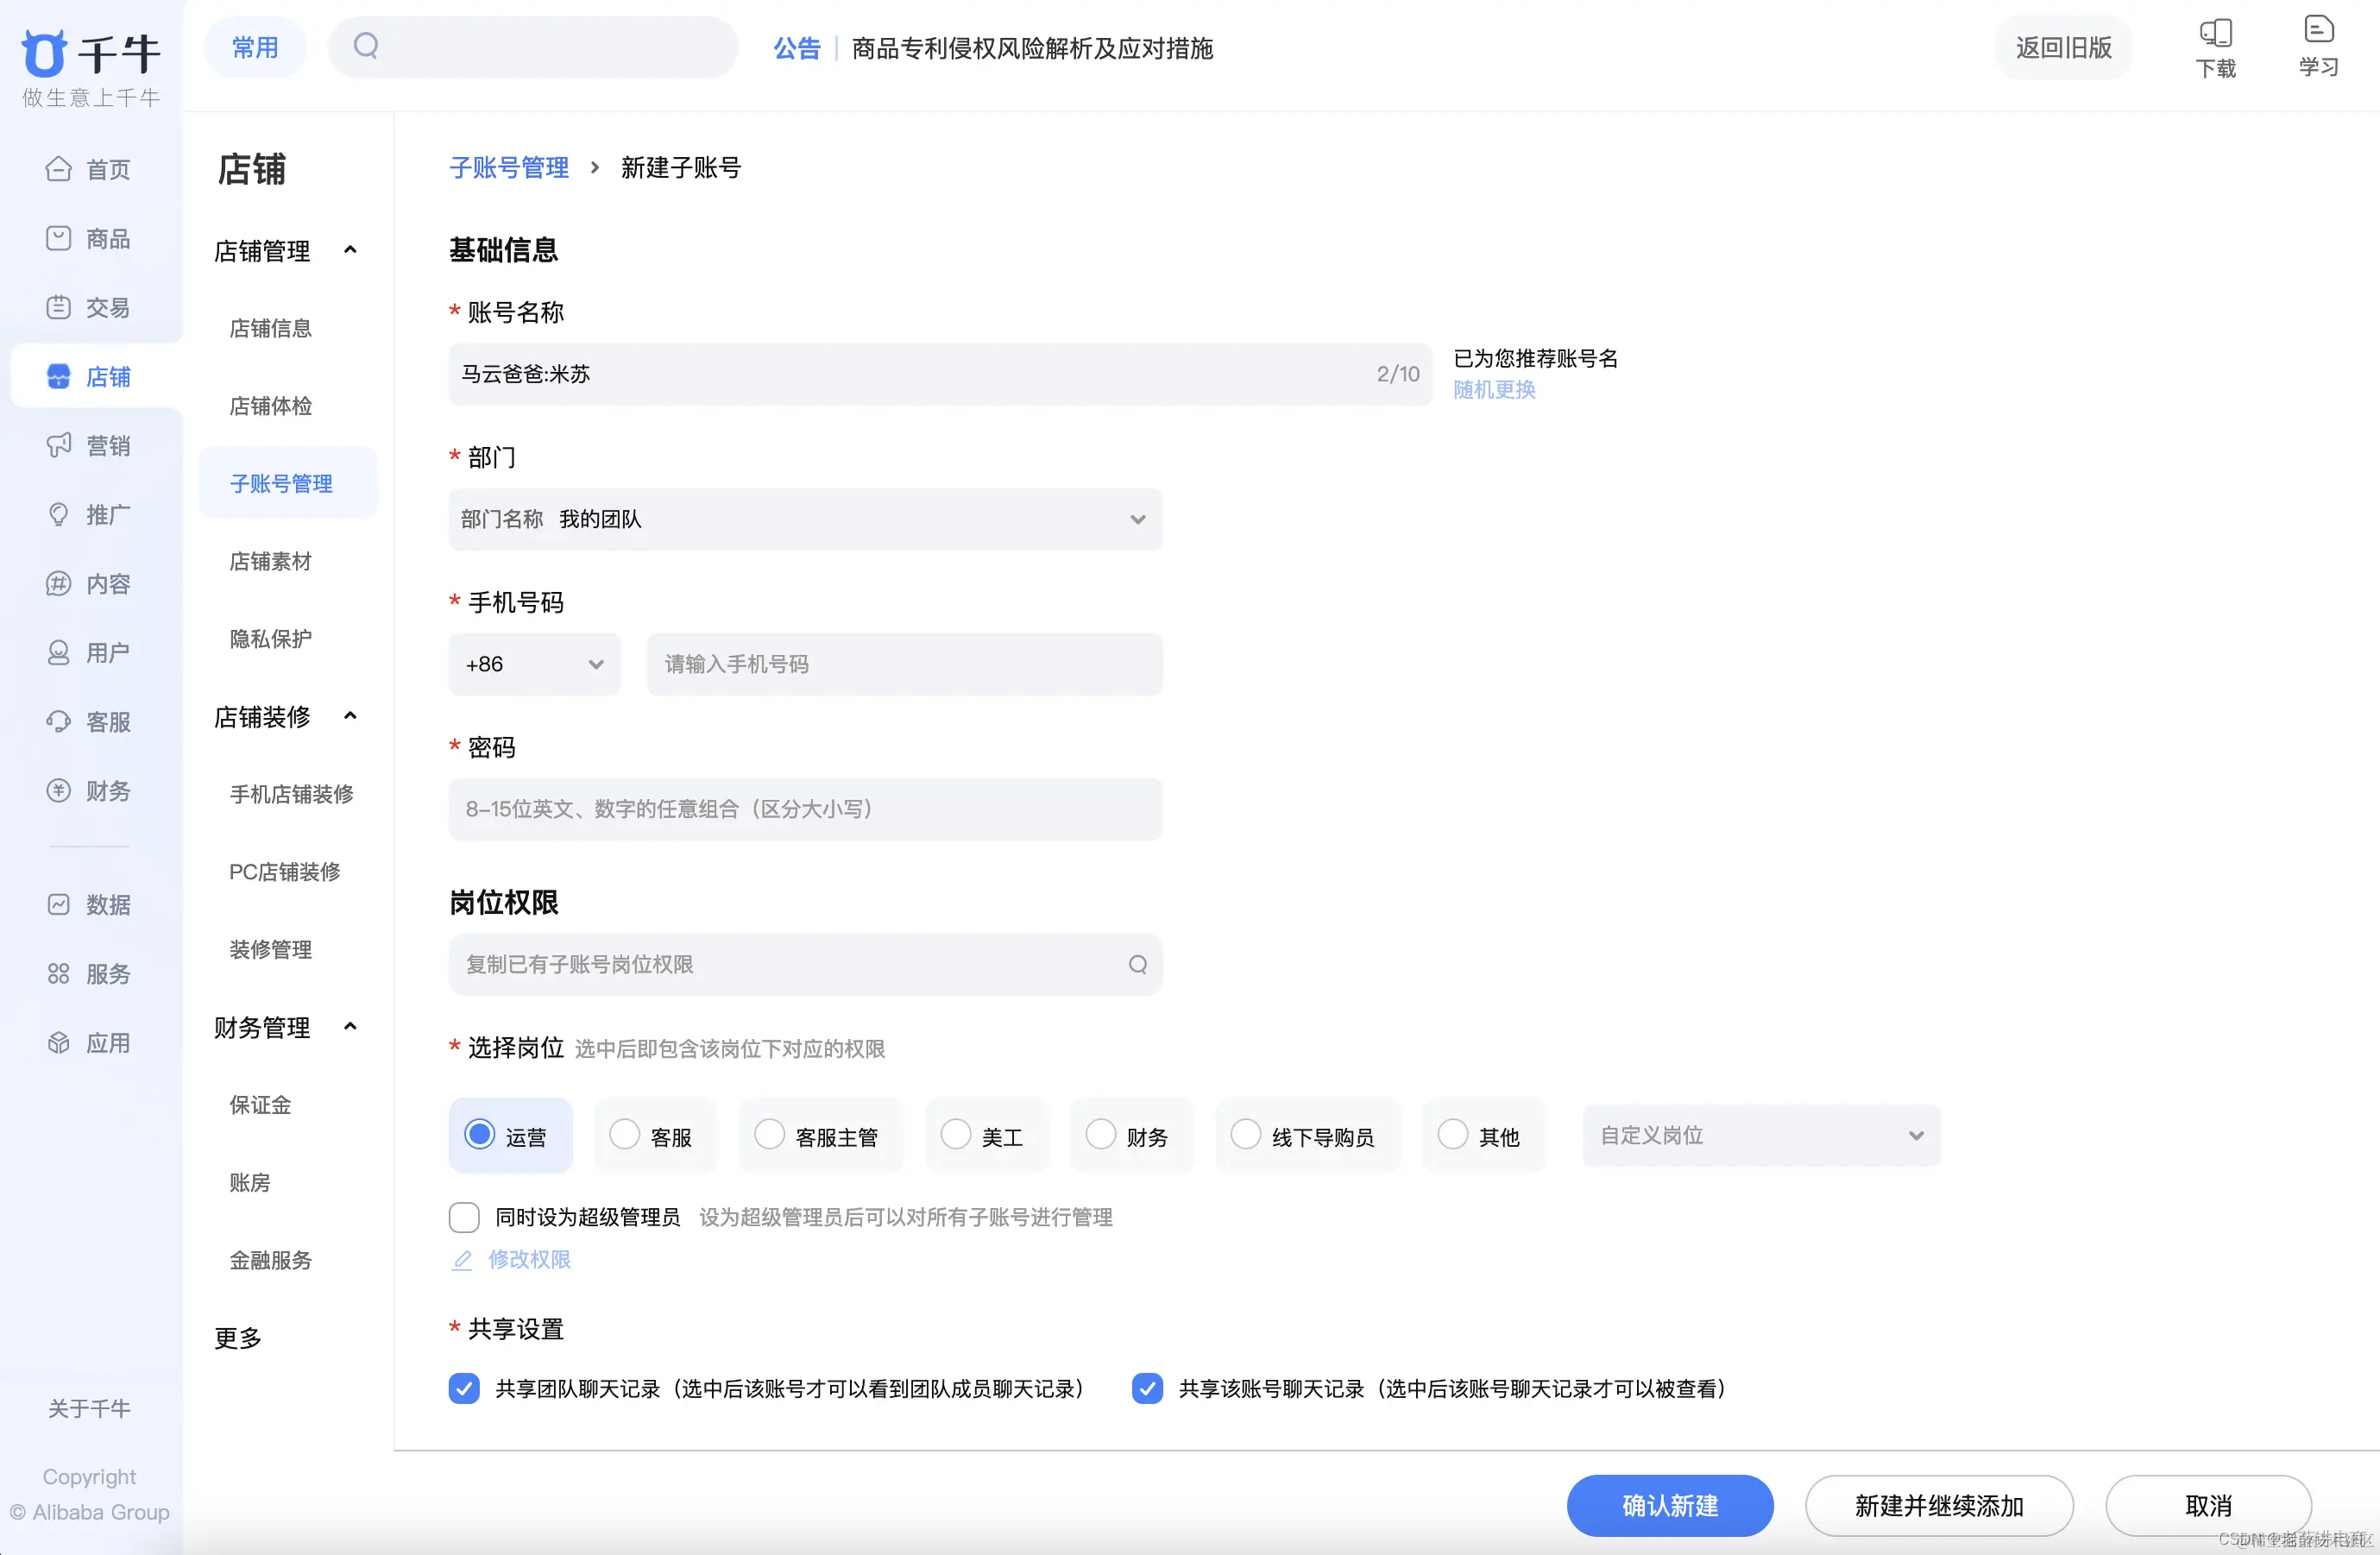Image resolution: width=2380 pixels, height=1555 pixels.
Task: Open the 部门名称 department dropdown
Action: point(805,519)
